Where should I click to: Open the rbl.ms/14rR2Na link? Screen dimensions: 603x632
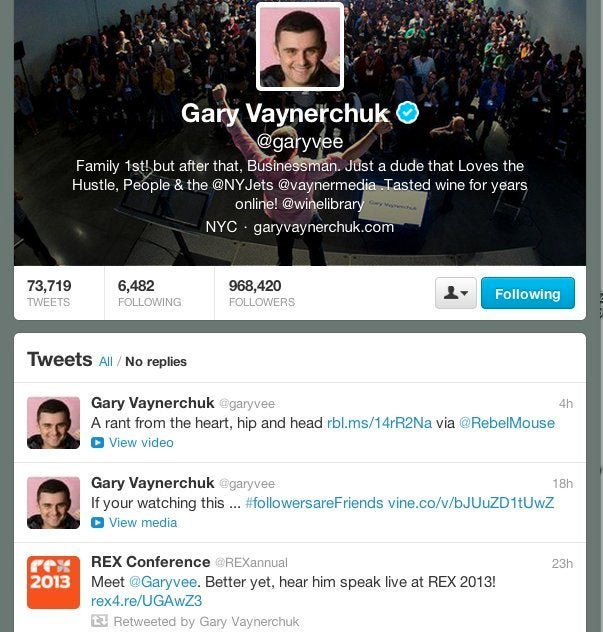coord(379,423)
